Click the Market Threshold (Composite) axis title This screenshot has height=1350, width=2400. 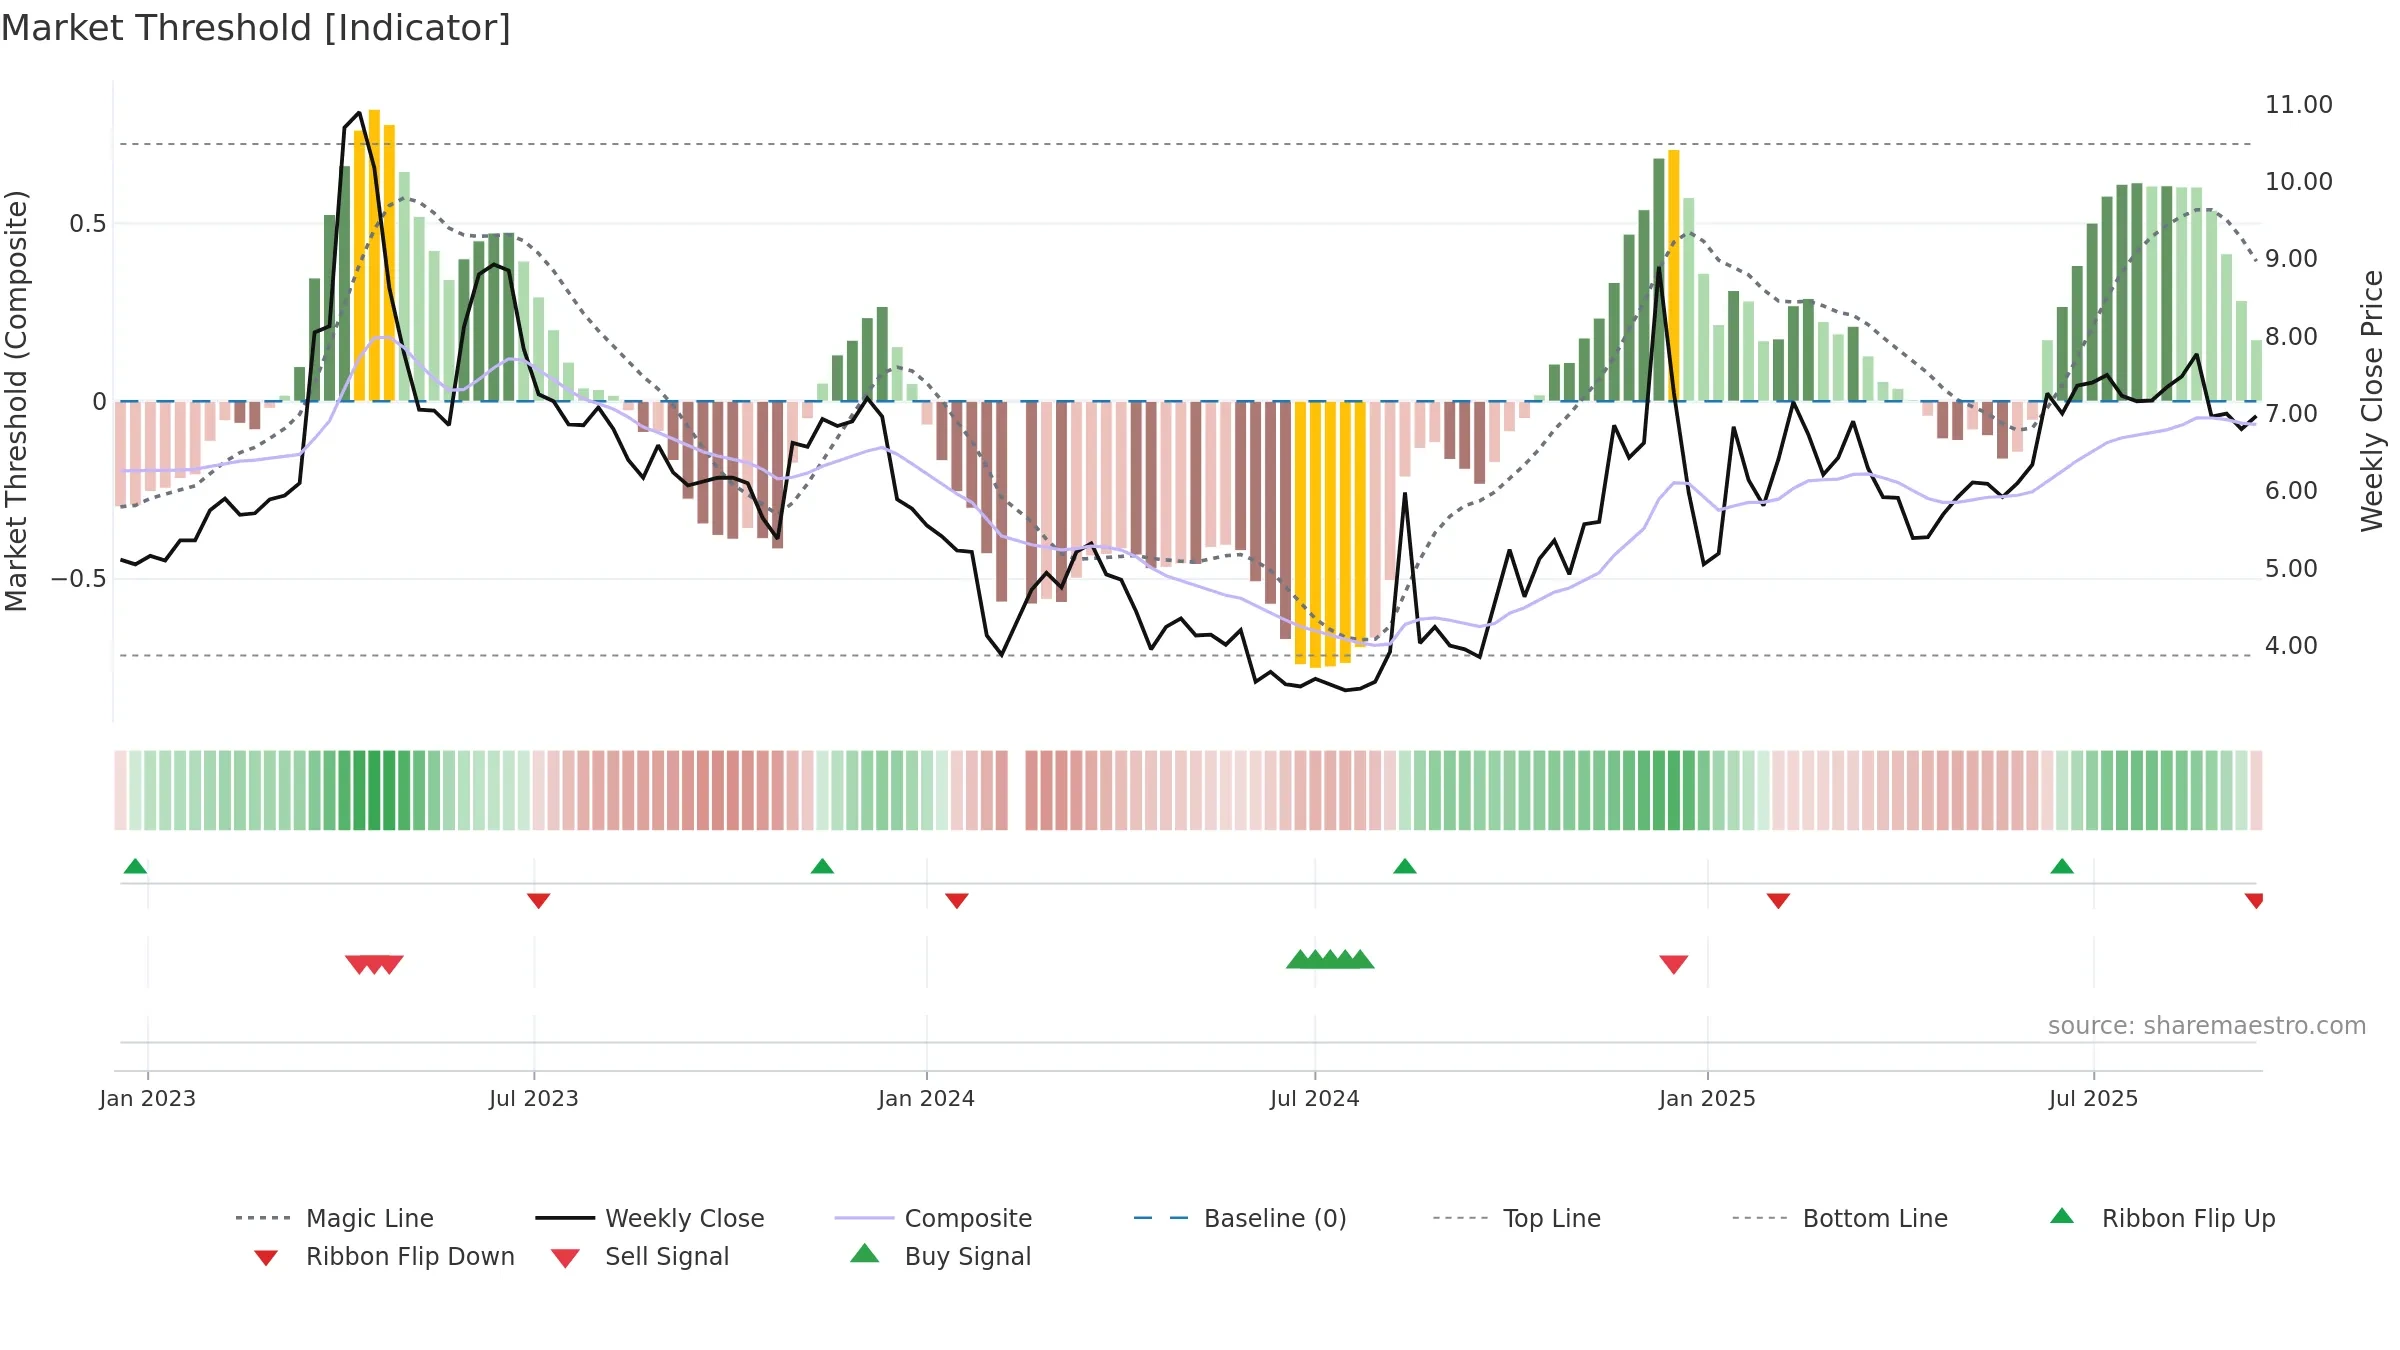pos(16,400)
